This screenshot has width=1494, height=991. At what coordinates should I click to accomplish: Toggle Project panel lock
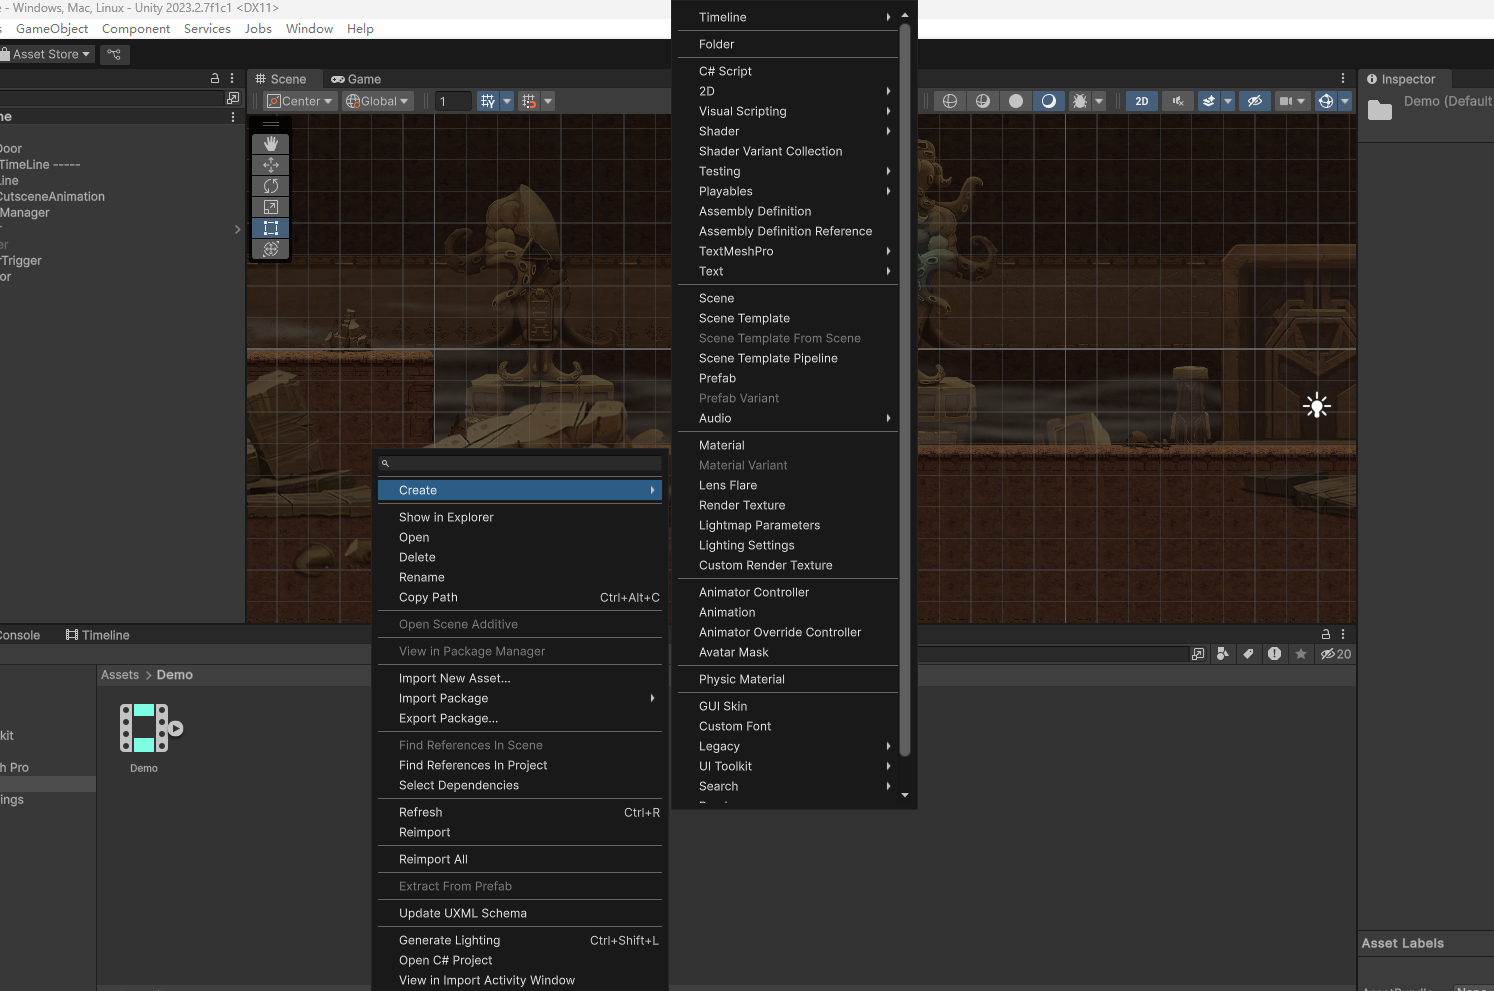click(1326, 634)
